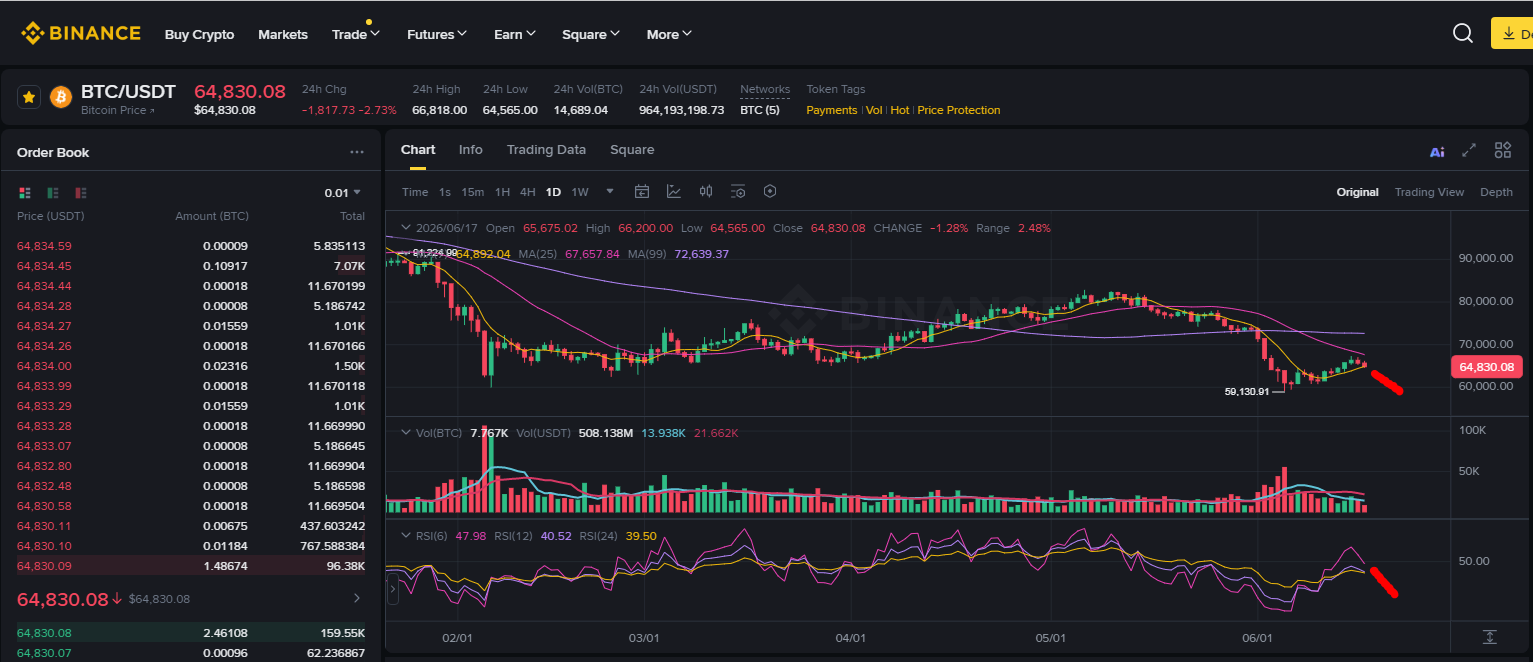
Task: Click the chart auto-fit scale icon
Action: (1490, 636)
